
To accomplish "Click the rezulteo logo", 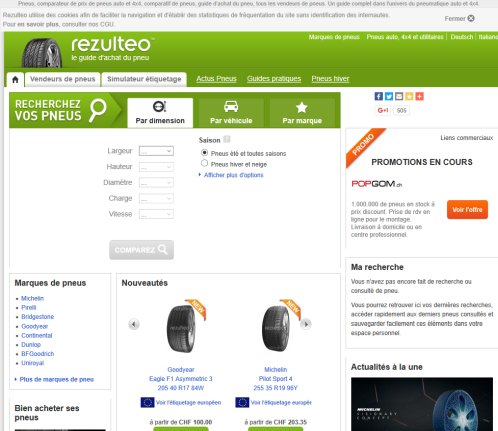I will (x=112, y=49).
